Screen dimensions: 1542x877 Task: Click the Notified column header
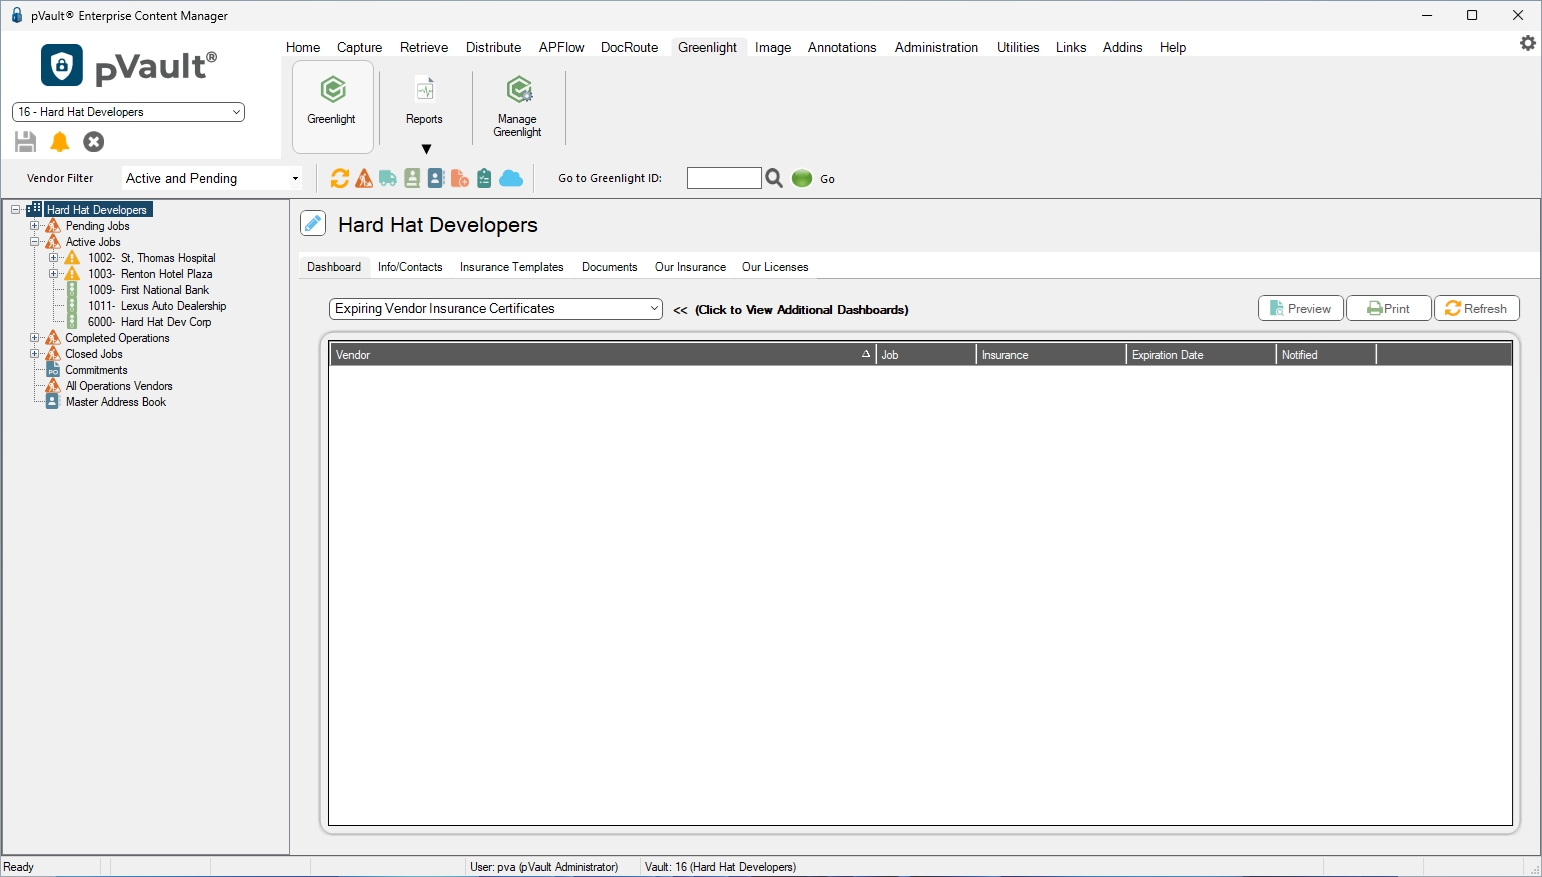pos(1326,355)
